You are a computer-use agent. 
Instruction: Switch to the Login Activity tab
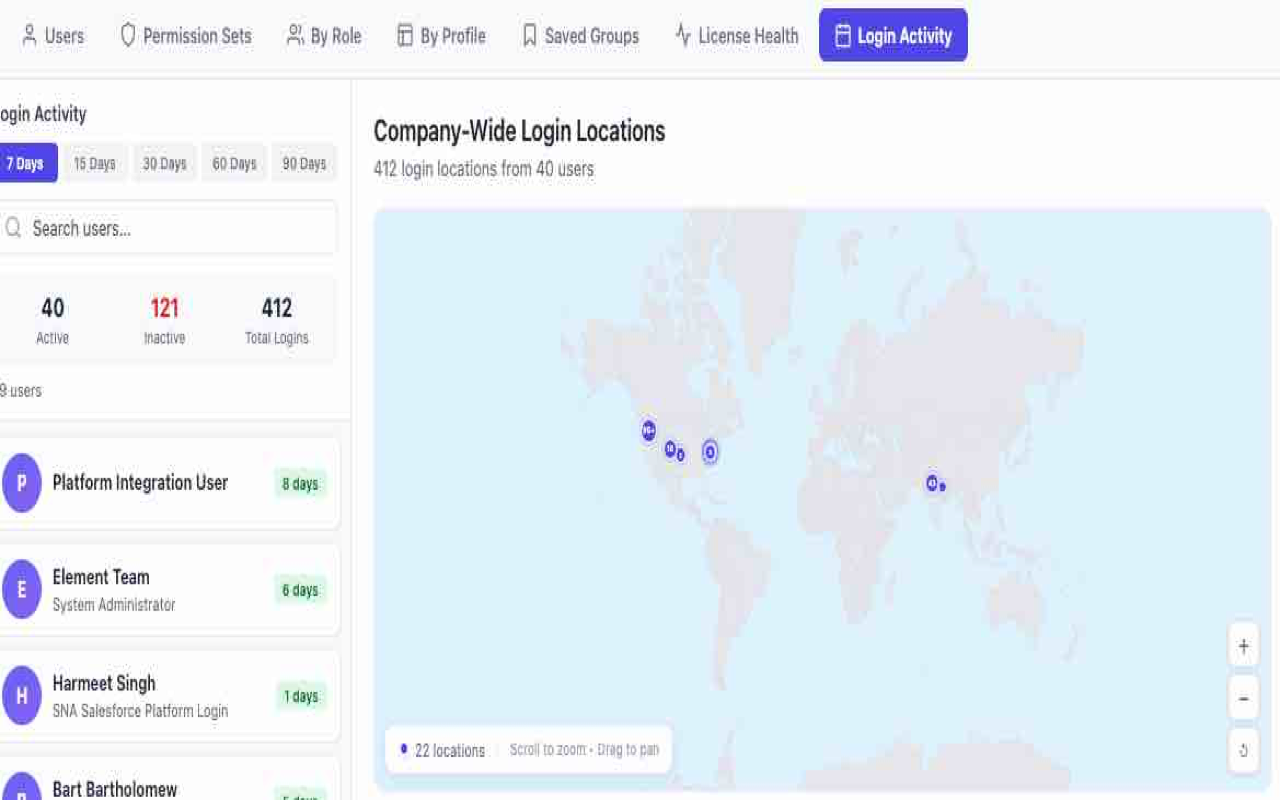point(893,35)
